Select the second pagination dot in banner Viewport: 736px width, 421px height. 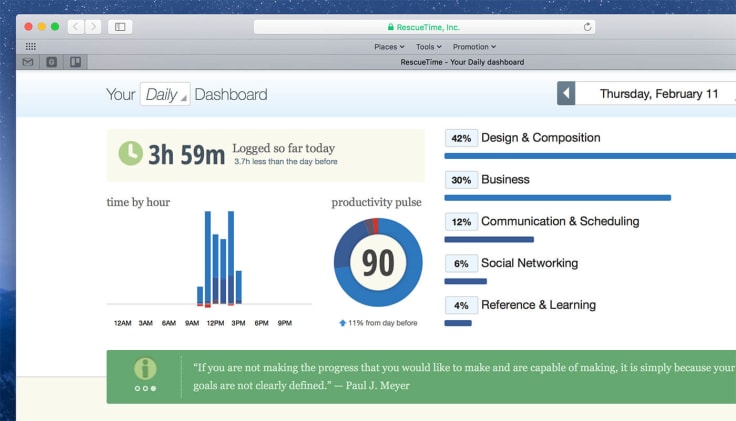coord(145,388)
